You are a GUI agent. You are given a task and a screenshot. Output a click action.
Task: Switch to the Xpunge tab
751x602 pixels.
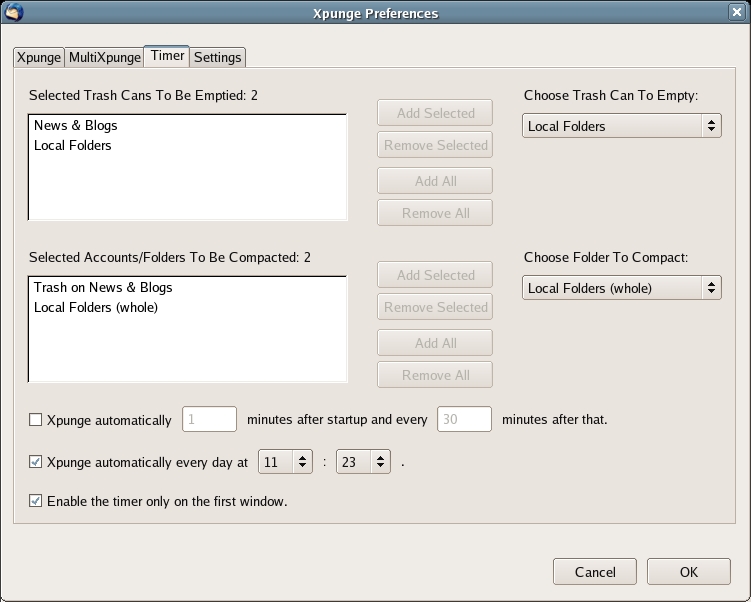39,57
